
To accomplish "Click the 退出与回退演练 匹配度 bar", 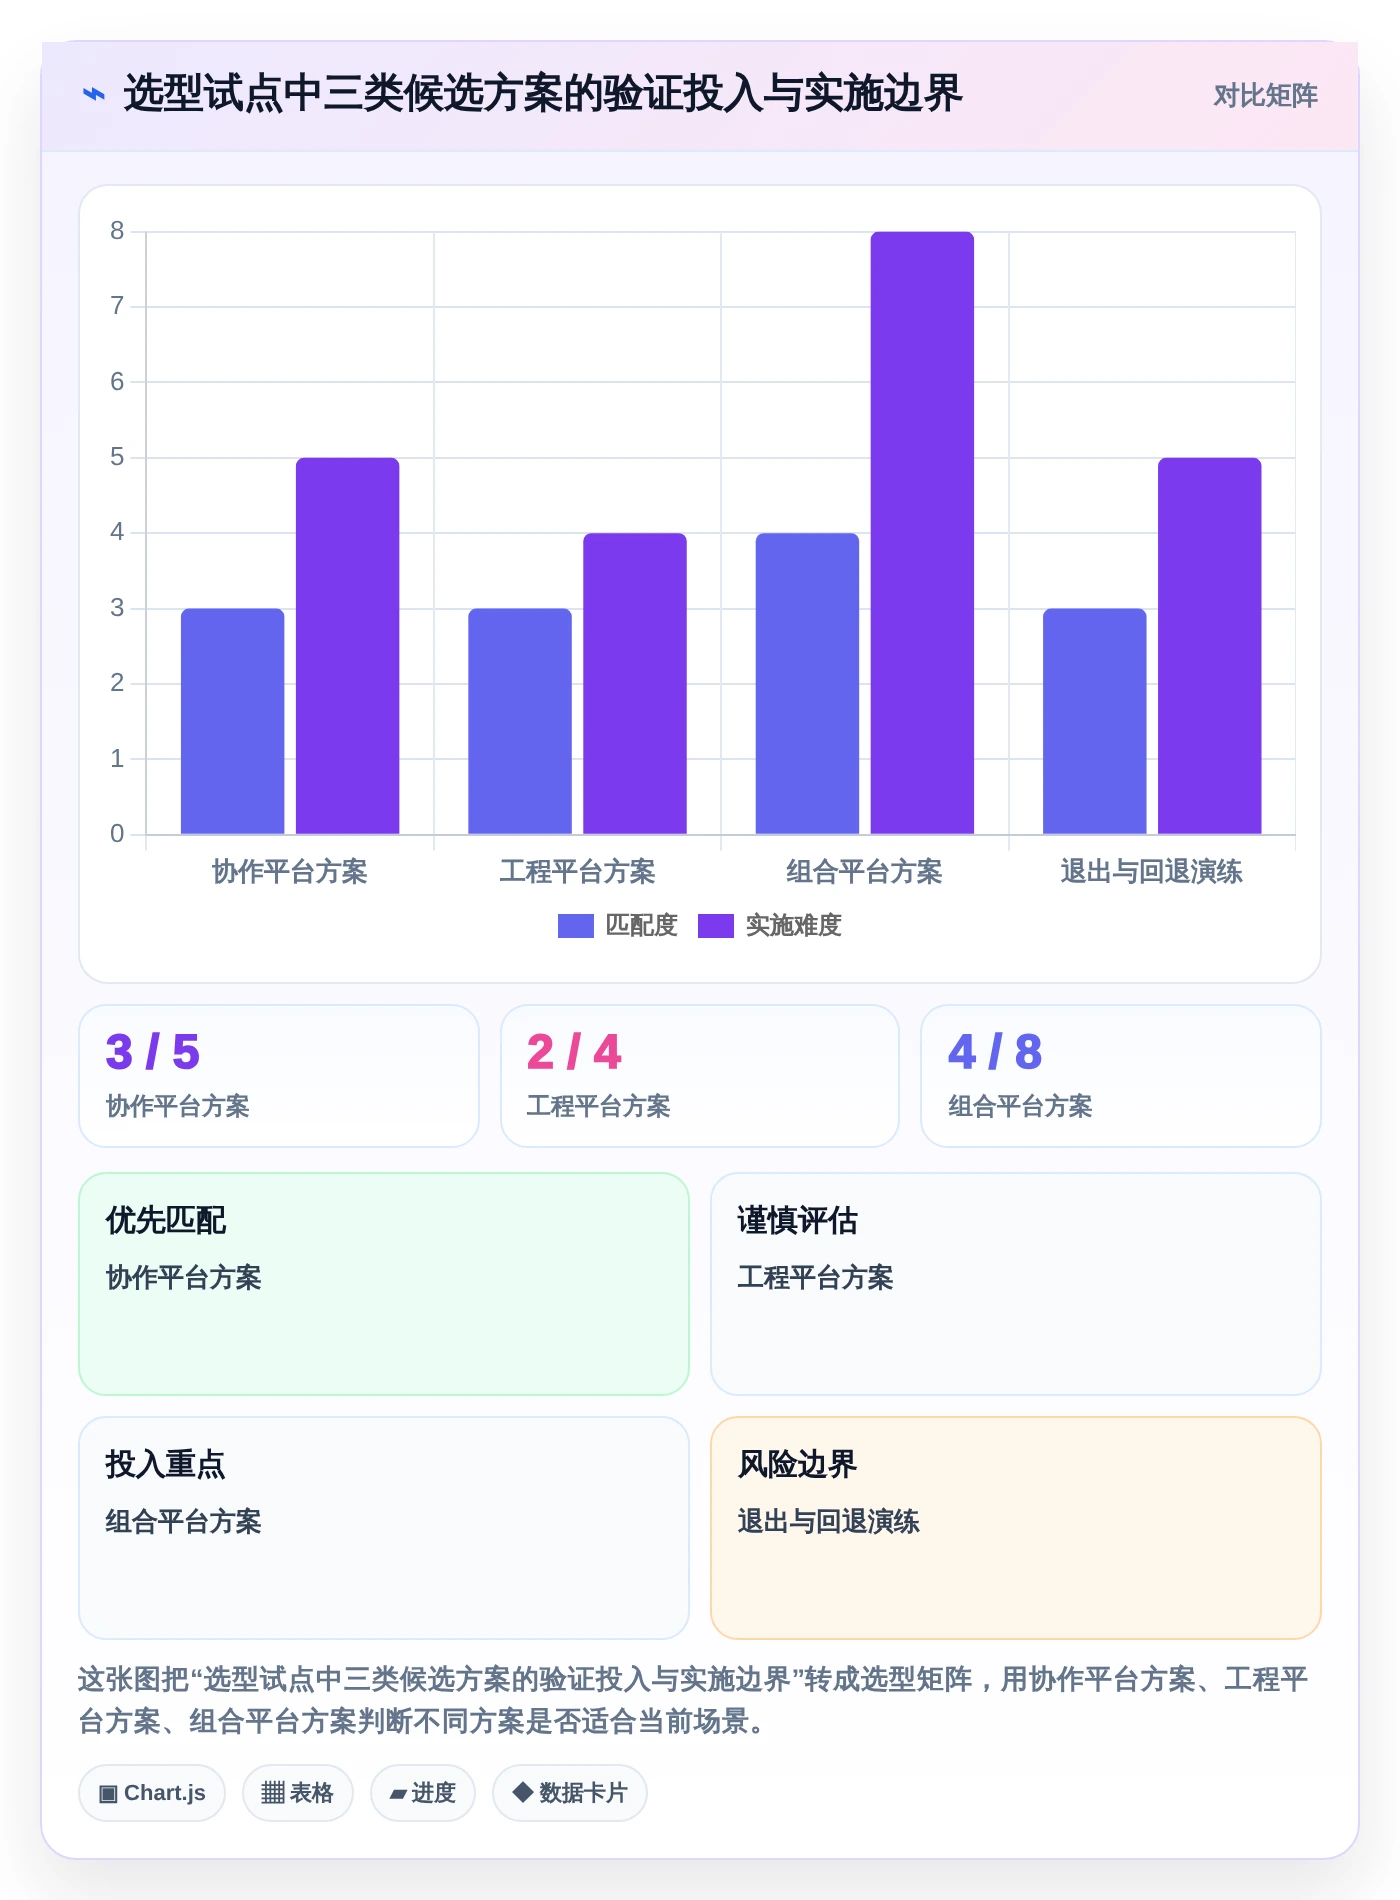I will [1095, 721].
